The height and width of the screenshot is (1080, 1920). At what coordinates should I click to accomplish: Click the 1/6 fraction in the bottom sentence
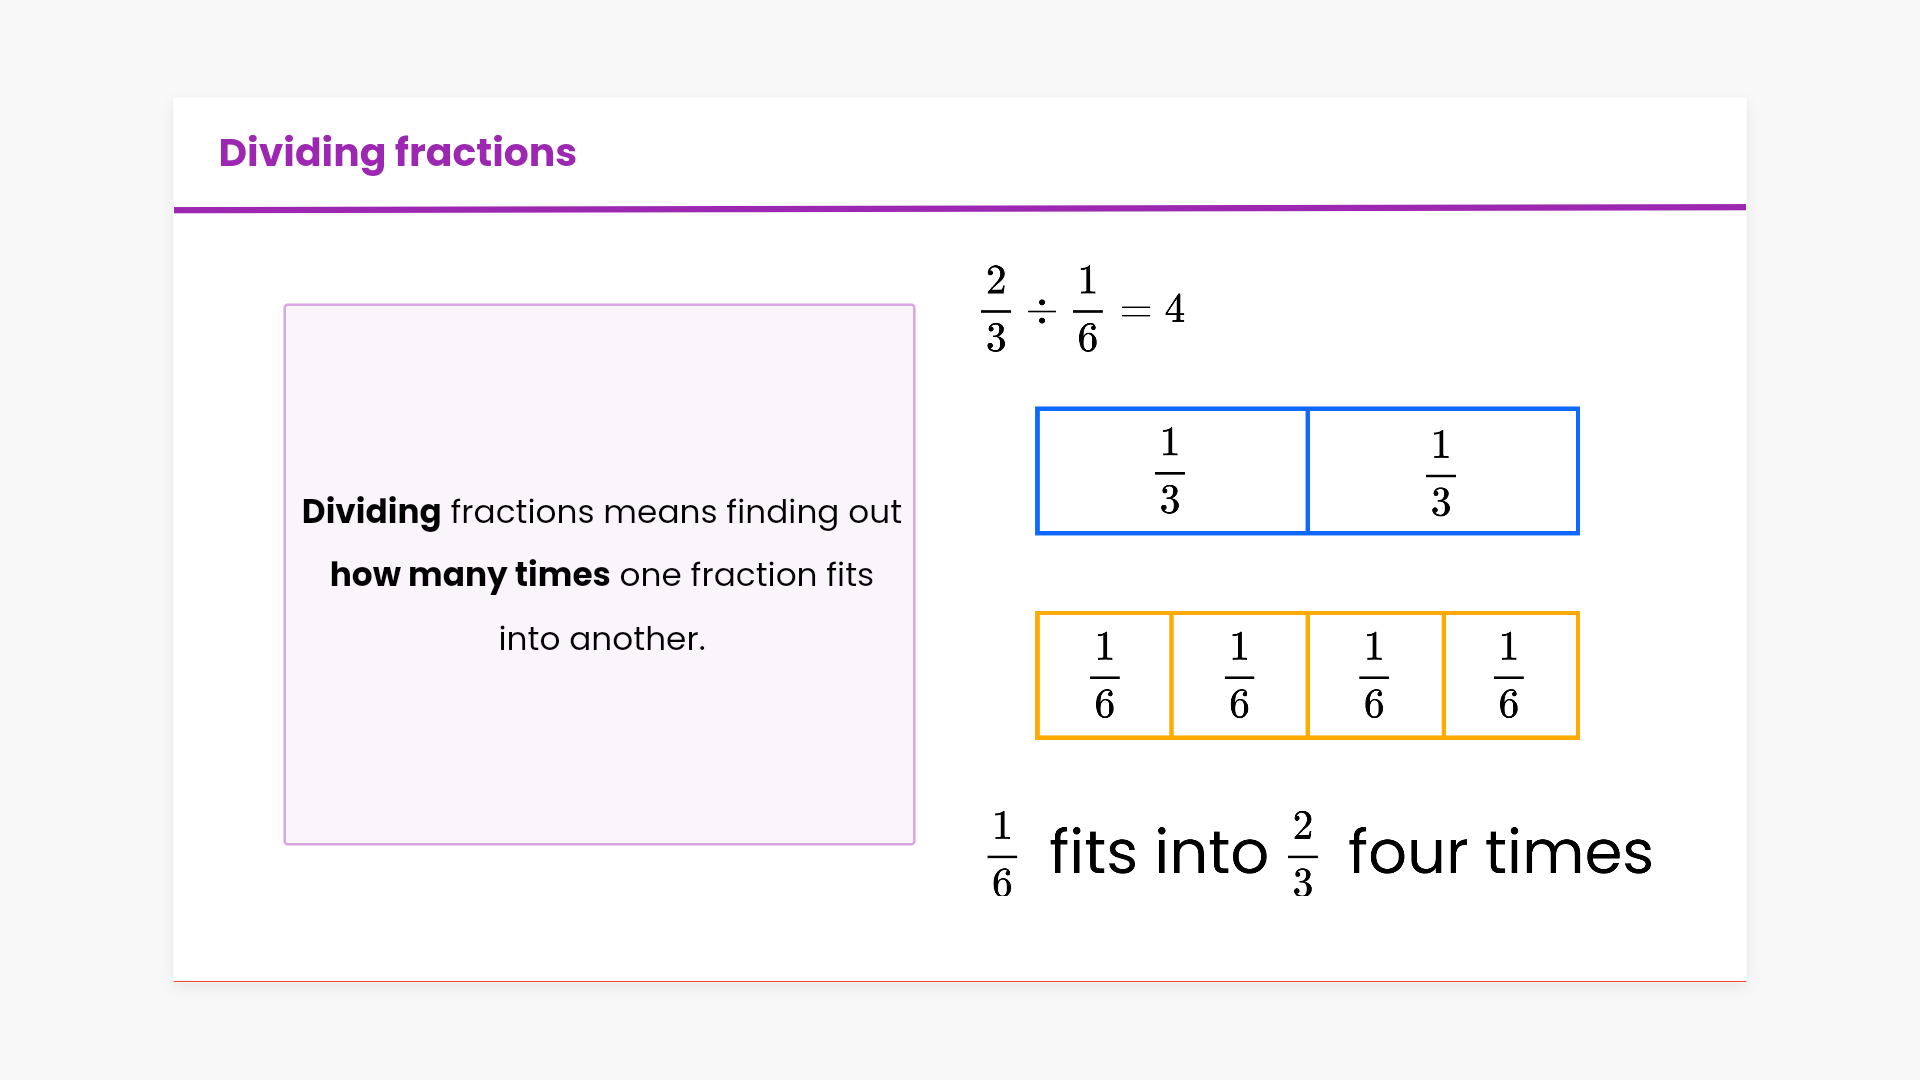point(1002,854)
